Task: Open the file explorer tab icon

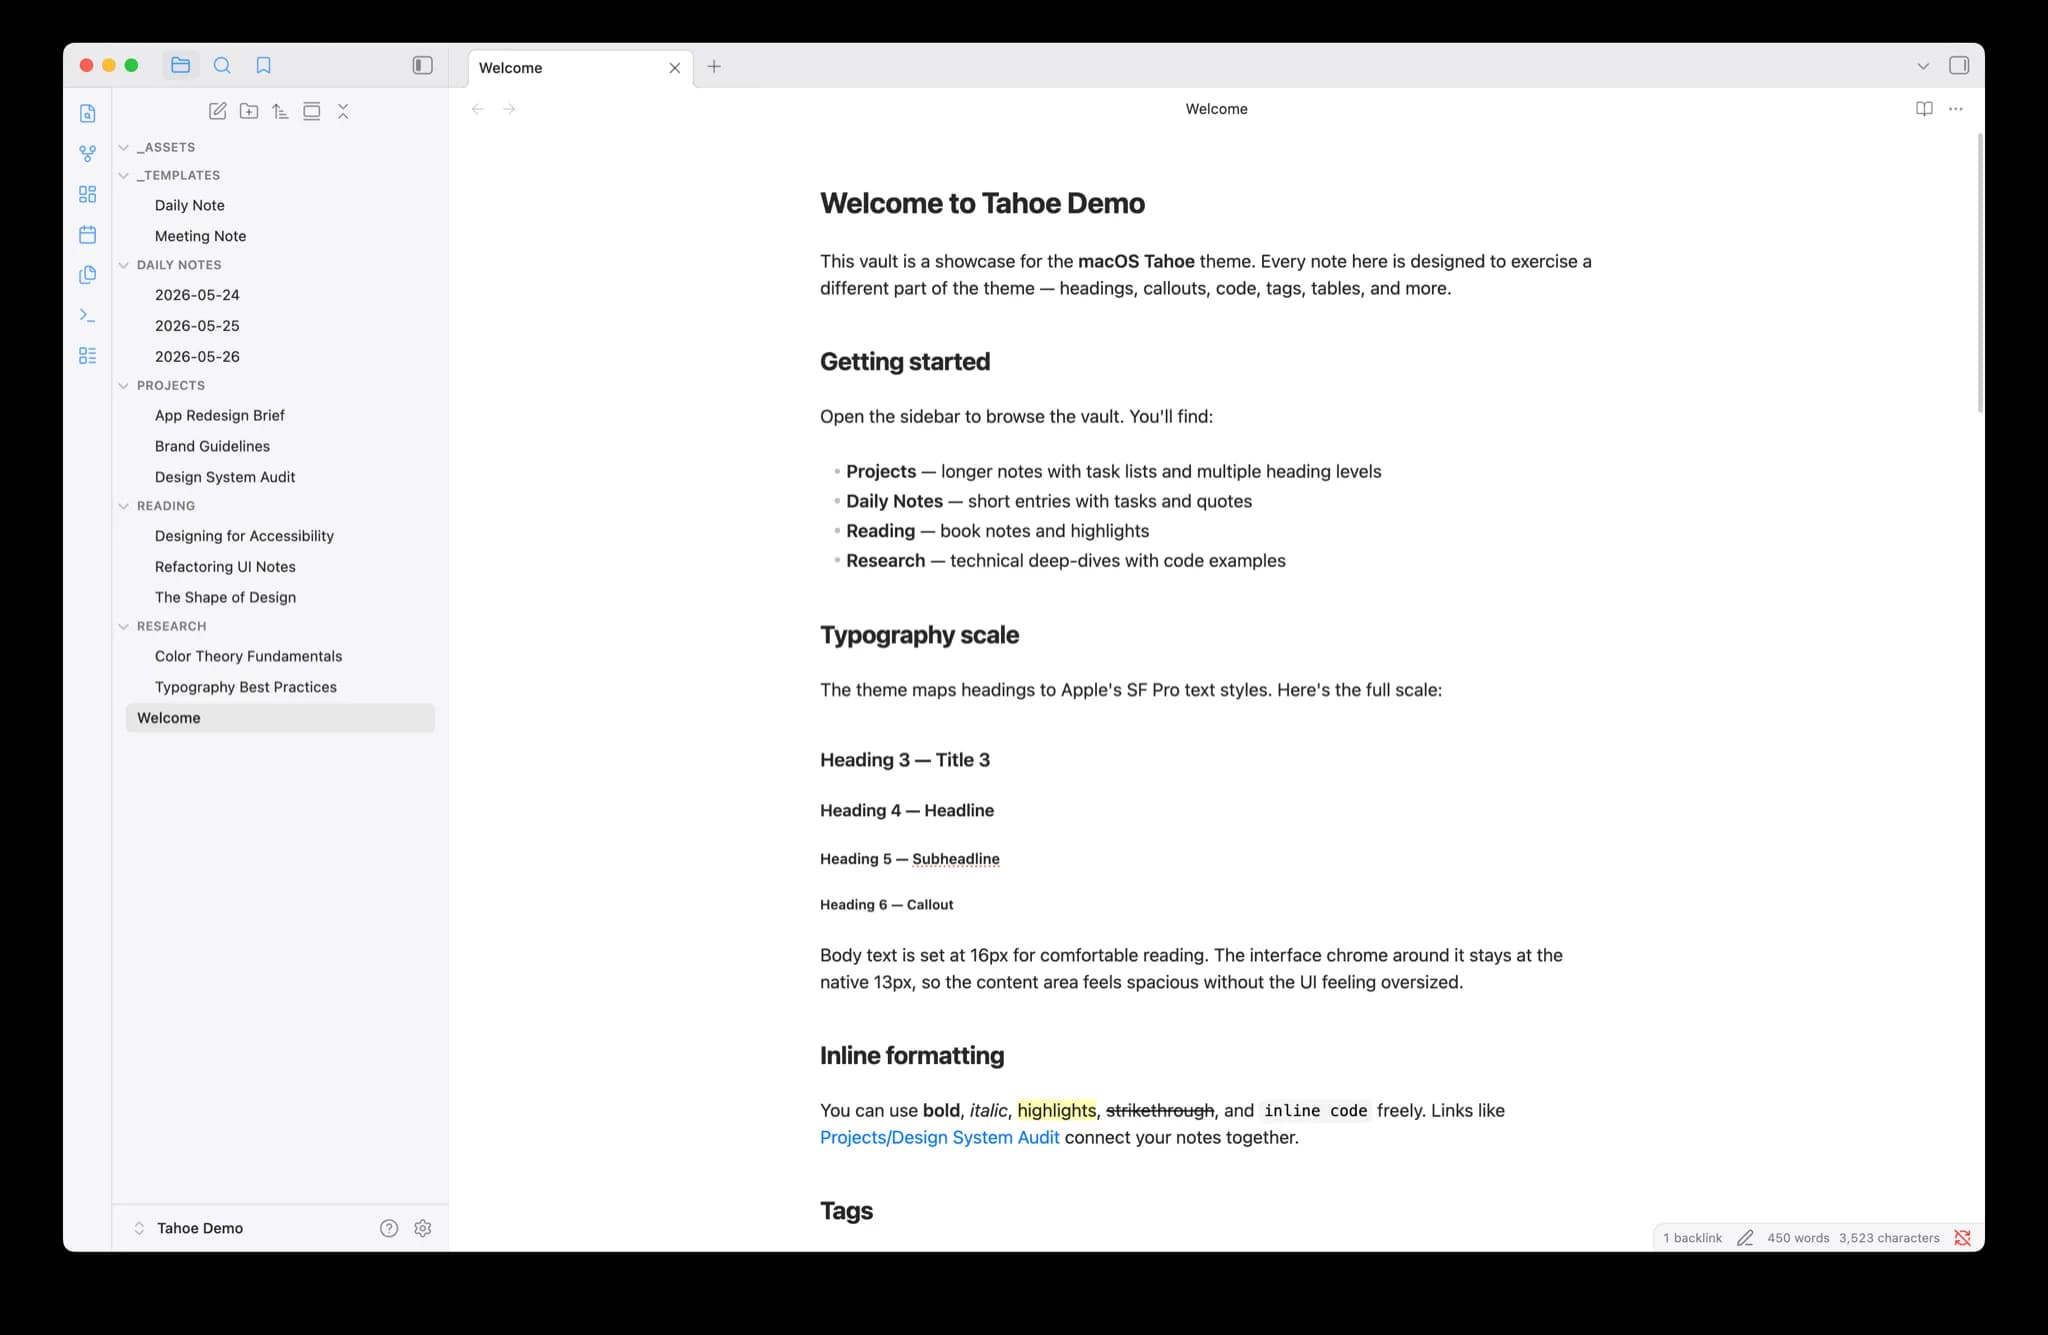Action: click(180, 65)
